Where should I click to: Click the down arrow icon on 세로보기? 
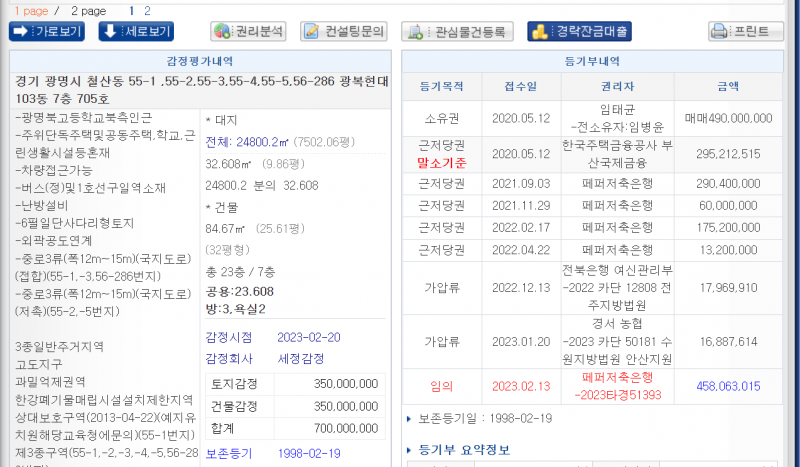[x=110, y=32]
